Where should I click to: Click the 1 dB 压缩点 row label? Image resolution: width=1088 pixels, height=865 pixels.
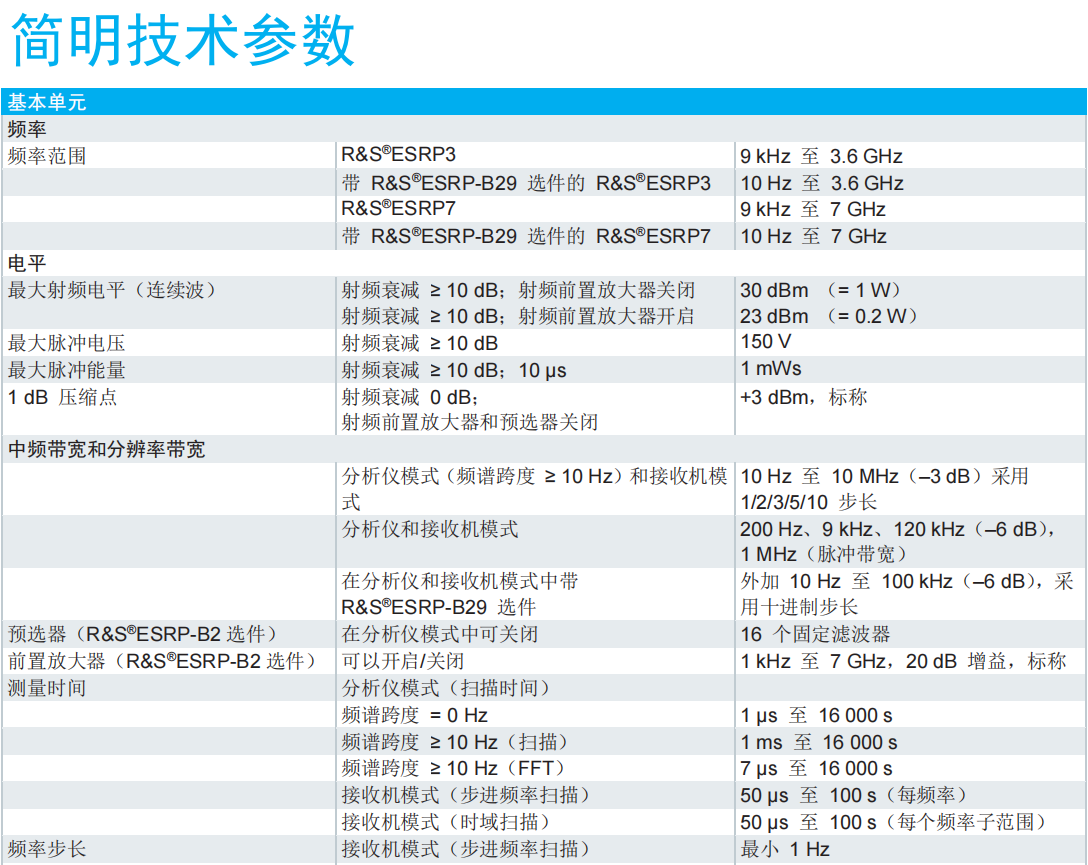62,397
